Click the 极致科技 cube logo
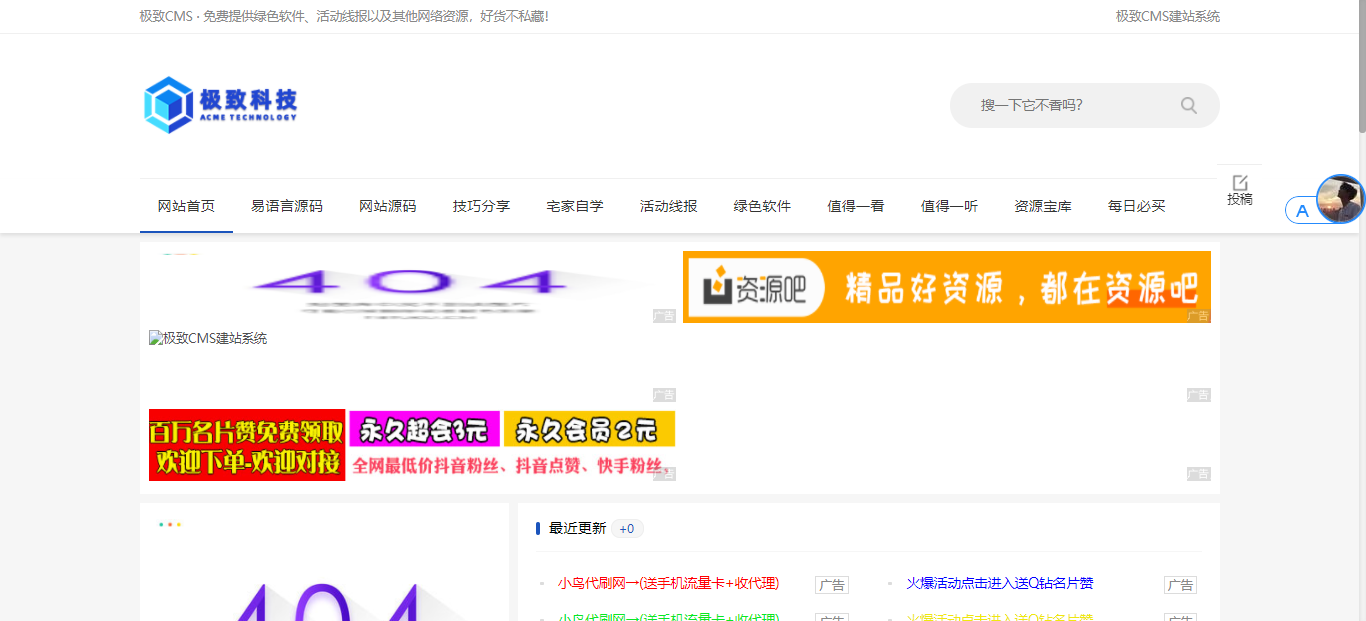Viewport: 1366px width, 621px height. point(168,105)
